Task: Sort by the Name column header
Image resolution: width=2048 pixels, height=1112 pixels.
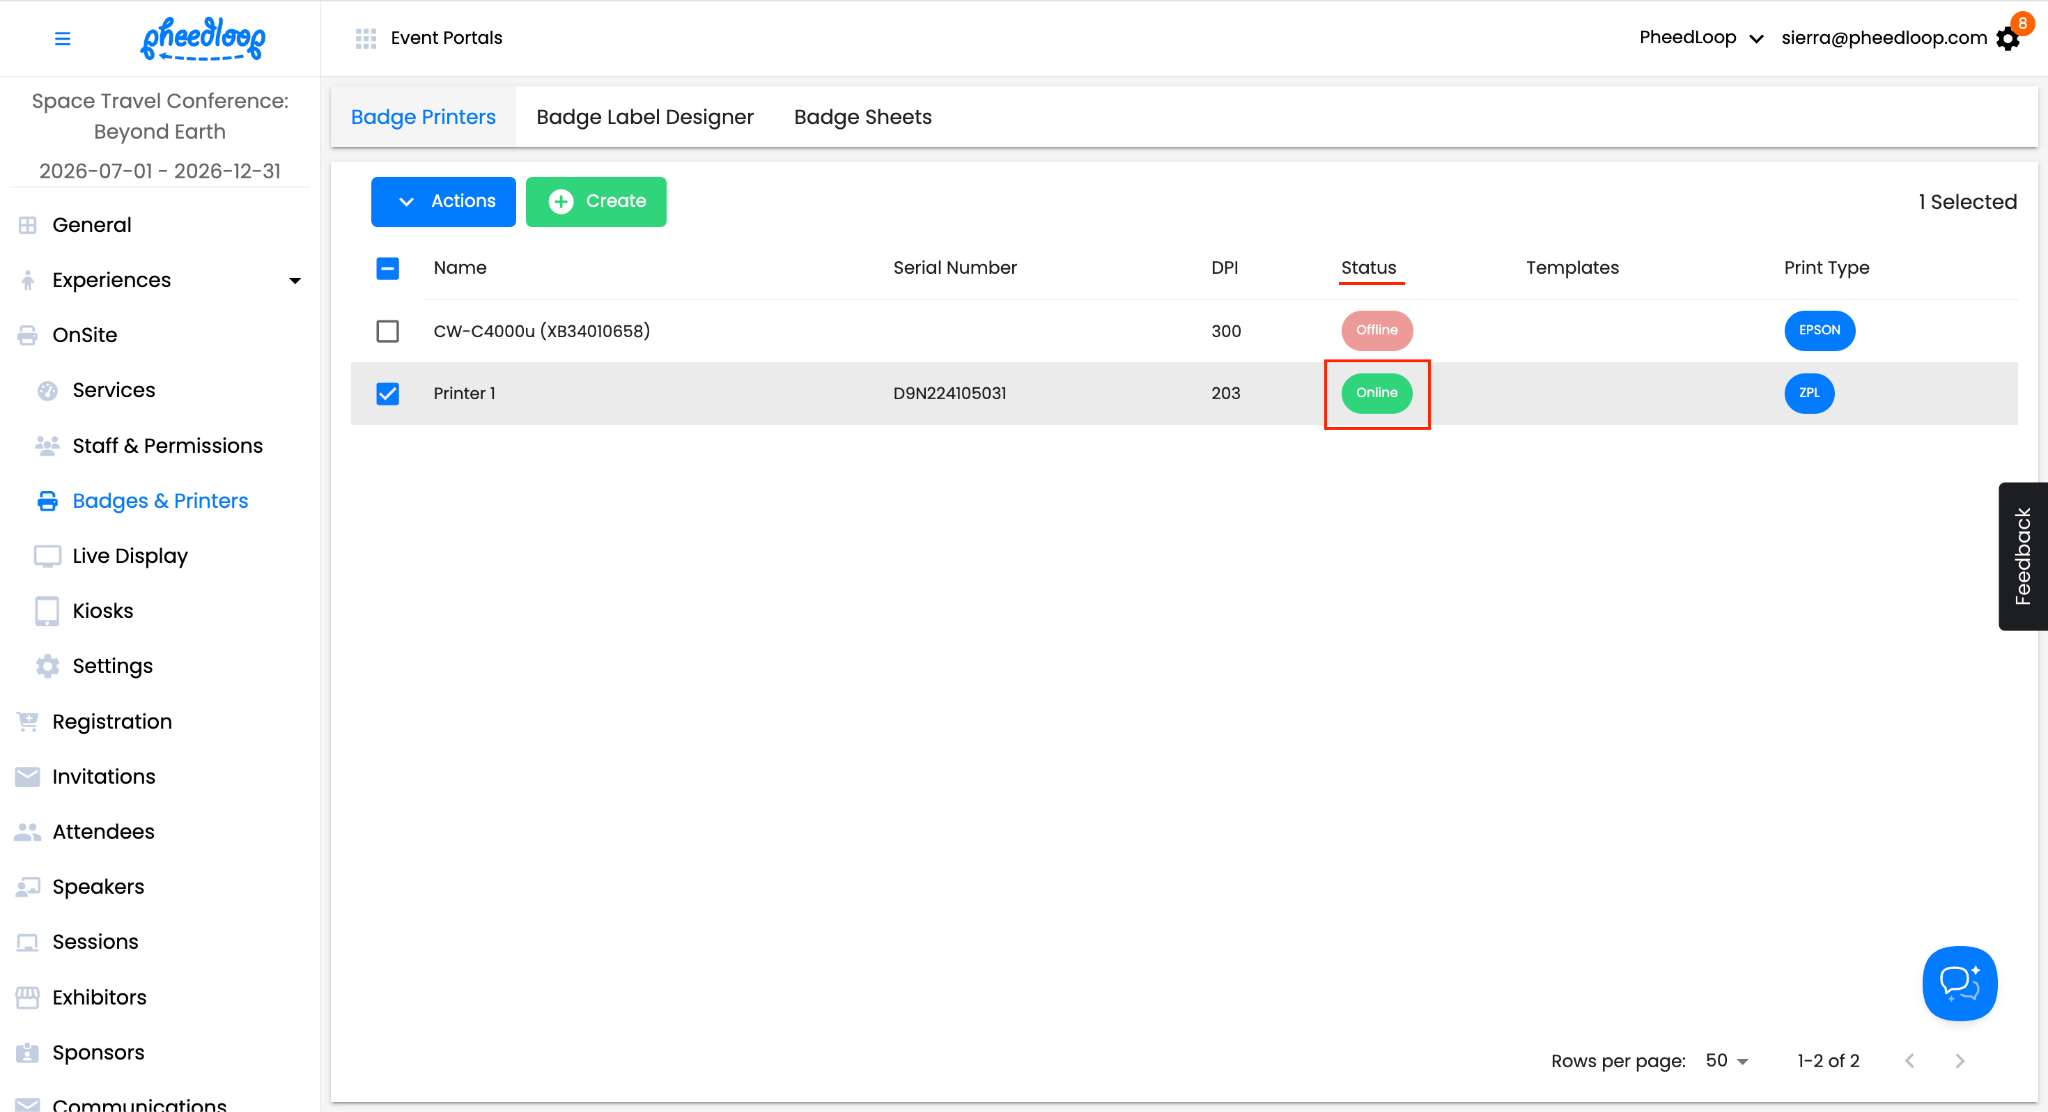Action: click(x=460, y=268)
